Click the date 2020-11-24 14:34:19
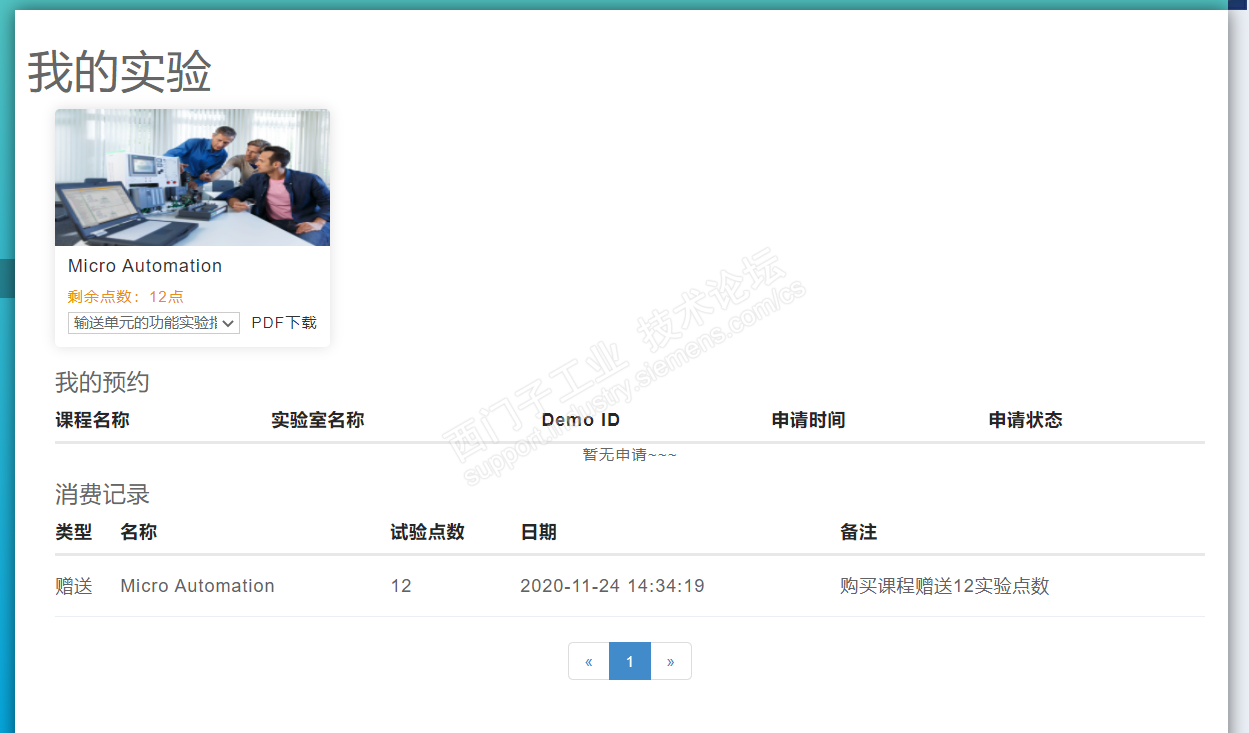Image resolution: width=1249 pixels, height=733 pixels. pos(612,586)
